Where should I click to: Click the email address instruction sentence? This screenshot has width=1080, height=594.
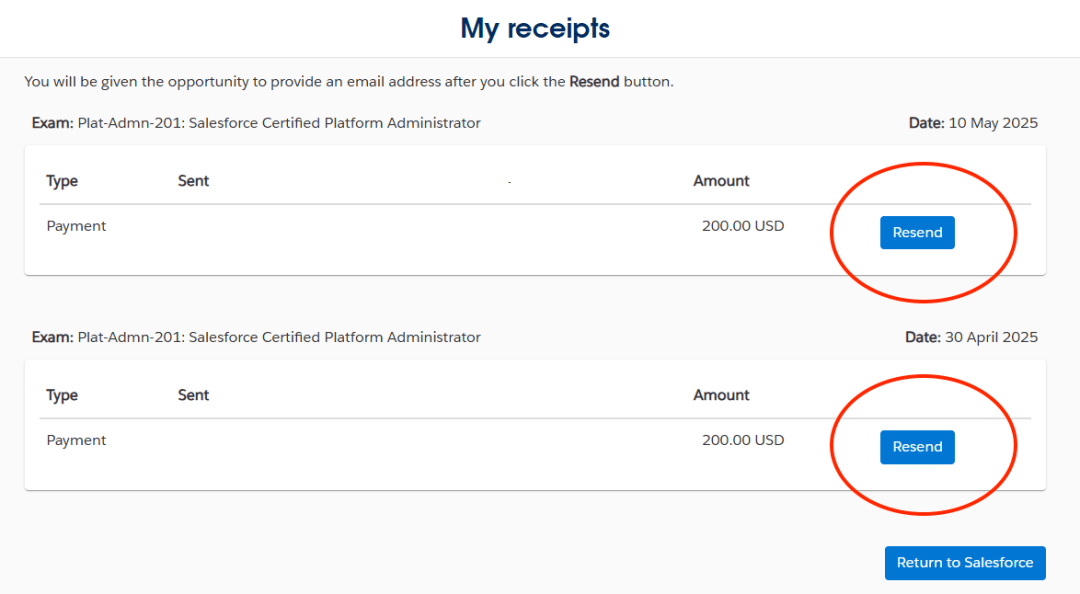click(300, 82)
